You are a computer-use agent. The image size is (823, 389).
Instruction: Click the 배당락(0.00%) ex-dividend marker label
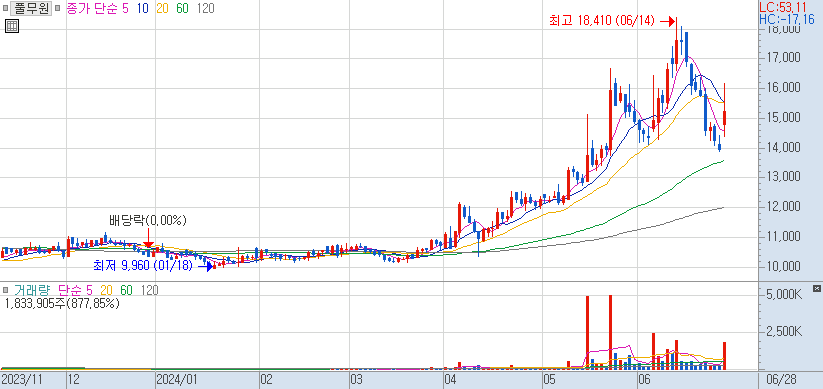(148, 220)
